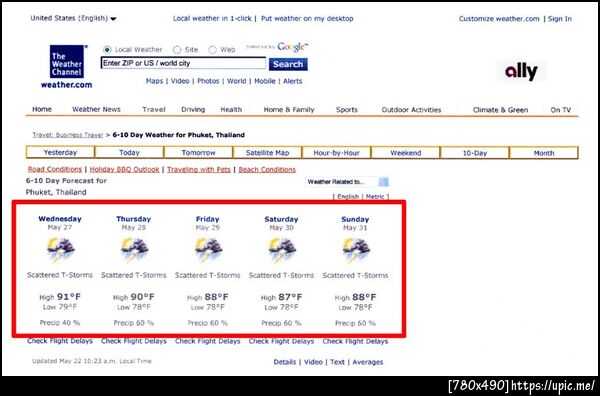Open the On TV menu
Screen dimensions: 600x396
click(561, 110)
